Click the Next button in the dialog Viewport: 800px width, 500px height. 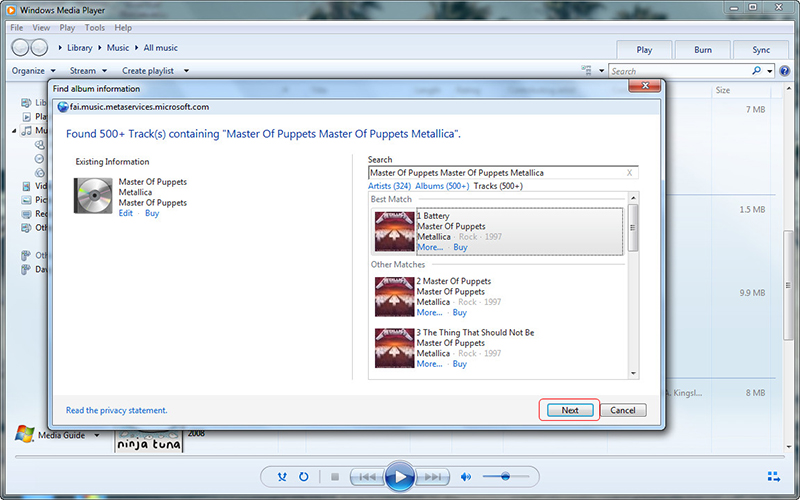570,410
